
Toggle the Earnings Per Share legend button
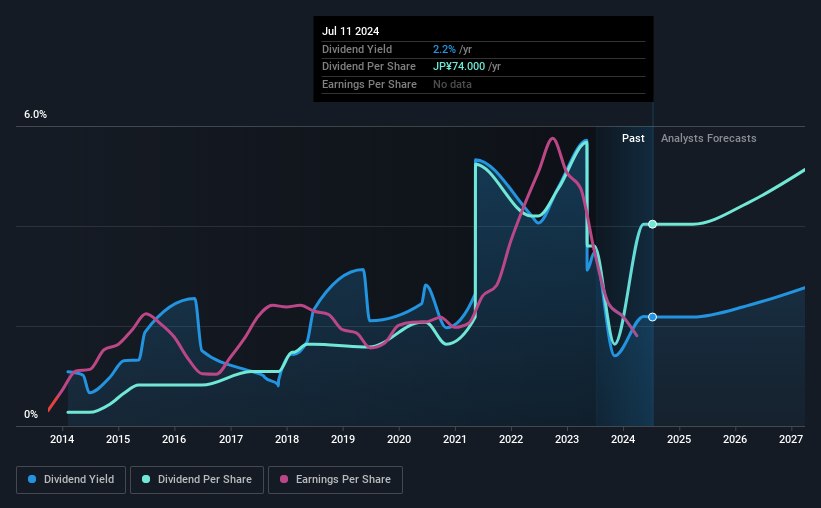pyautogui.click(x=335, y=480)
